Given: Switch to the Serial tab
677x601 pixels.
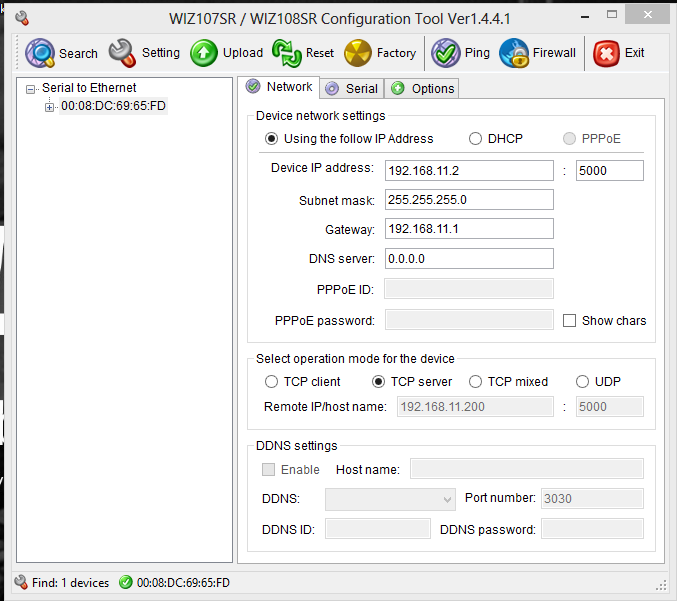Looking at the screenshot, I should [x=352, y=89].
